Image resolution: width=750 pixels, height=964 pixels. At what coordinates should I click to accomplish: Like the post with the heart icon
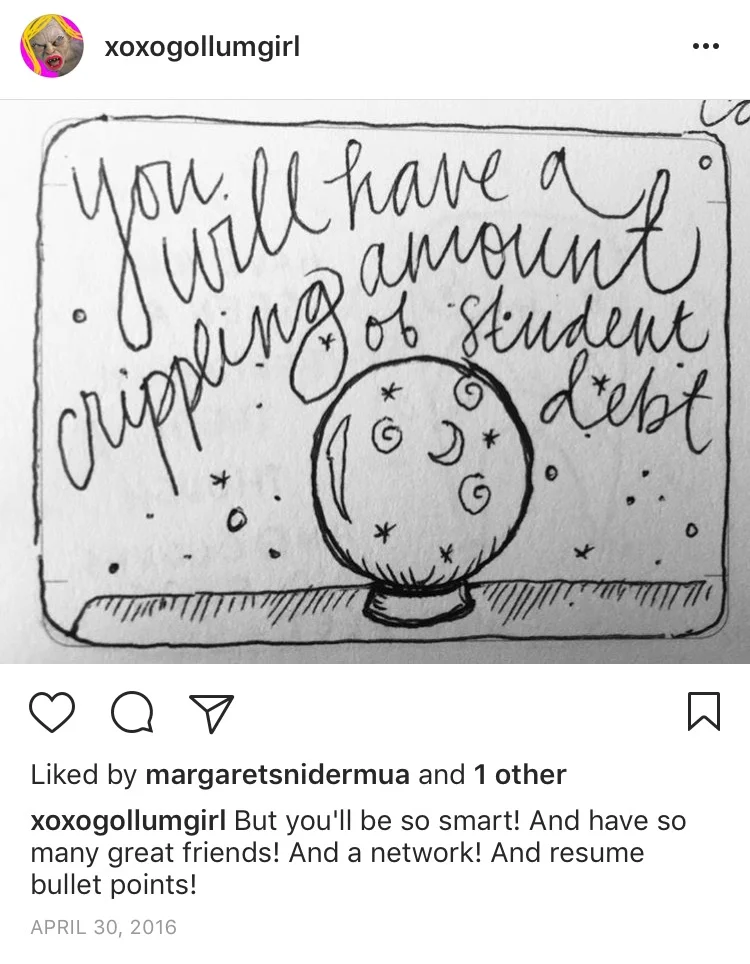click(x=52, y=712)
